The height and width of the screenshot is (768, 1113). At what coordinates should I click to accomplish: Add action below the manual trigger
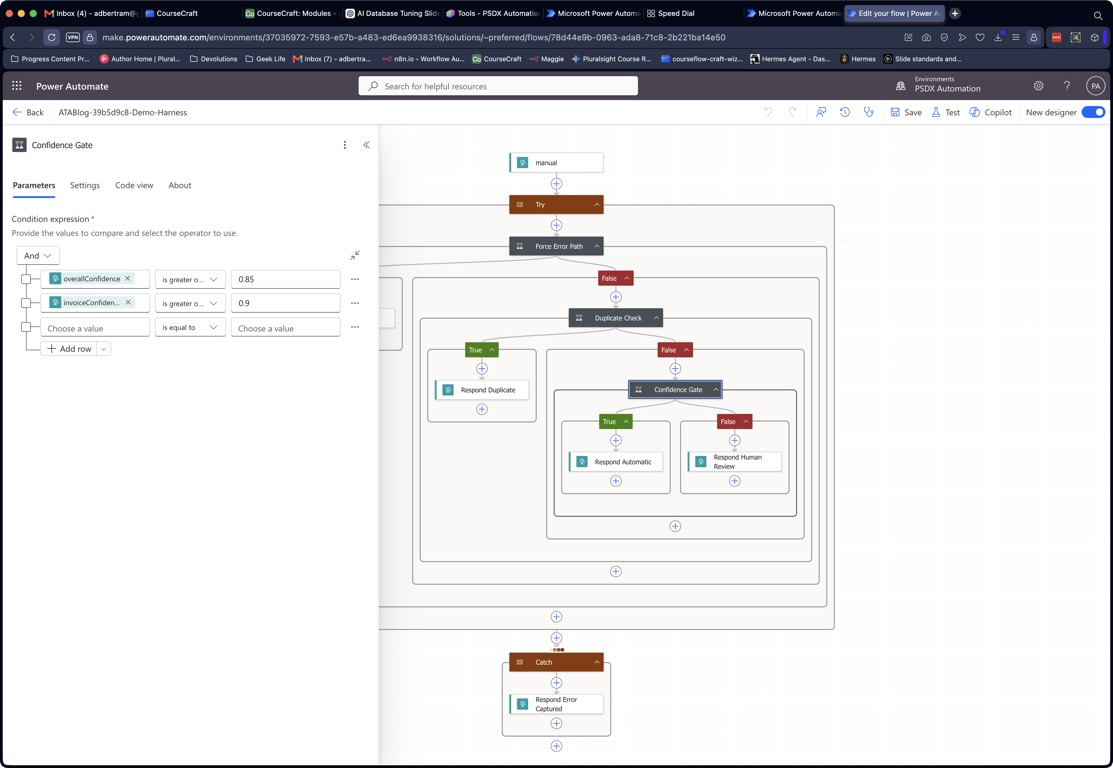coord(556,184)
